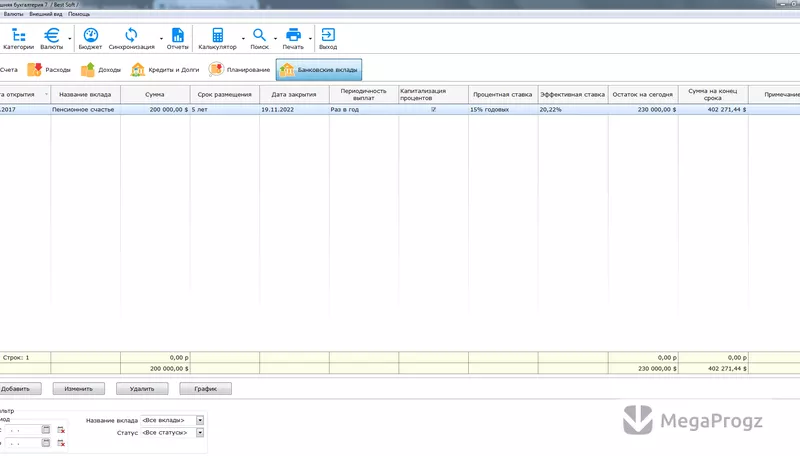Sort by Эффективная ставка column header

(573, 94)
